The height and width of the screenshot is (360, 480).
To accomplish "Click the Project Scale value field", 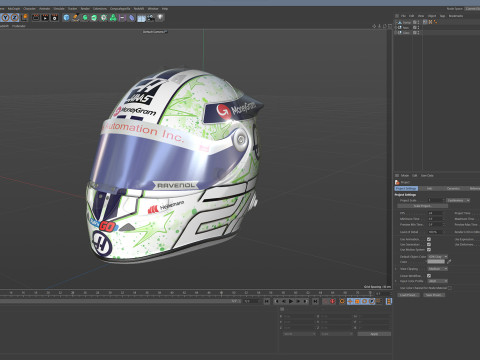I will tap(435, 200).
